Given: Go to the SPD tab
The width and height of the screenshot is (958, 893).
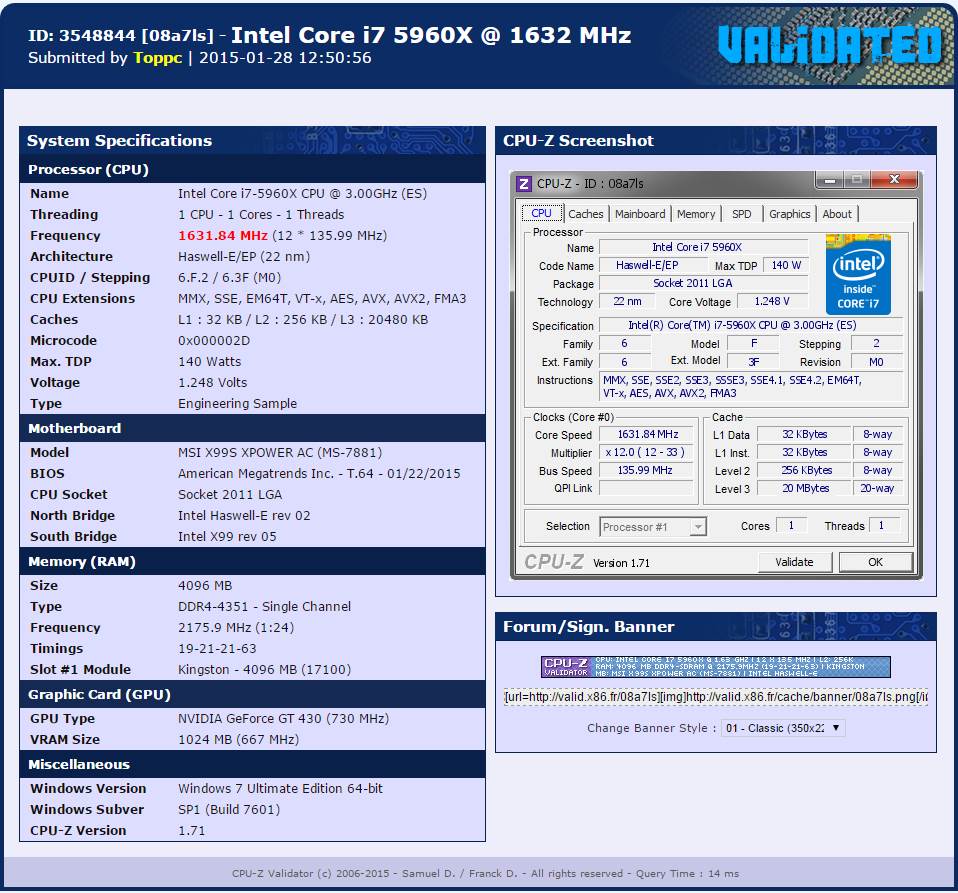Looking at the screenshot, I should [x=741, y=214].
